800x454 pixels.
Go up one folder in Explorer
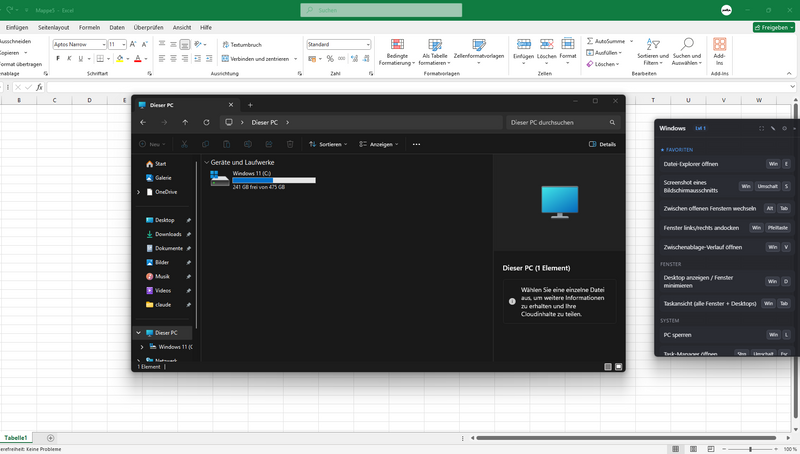(185, 122)
